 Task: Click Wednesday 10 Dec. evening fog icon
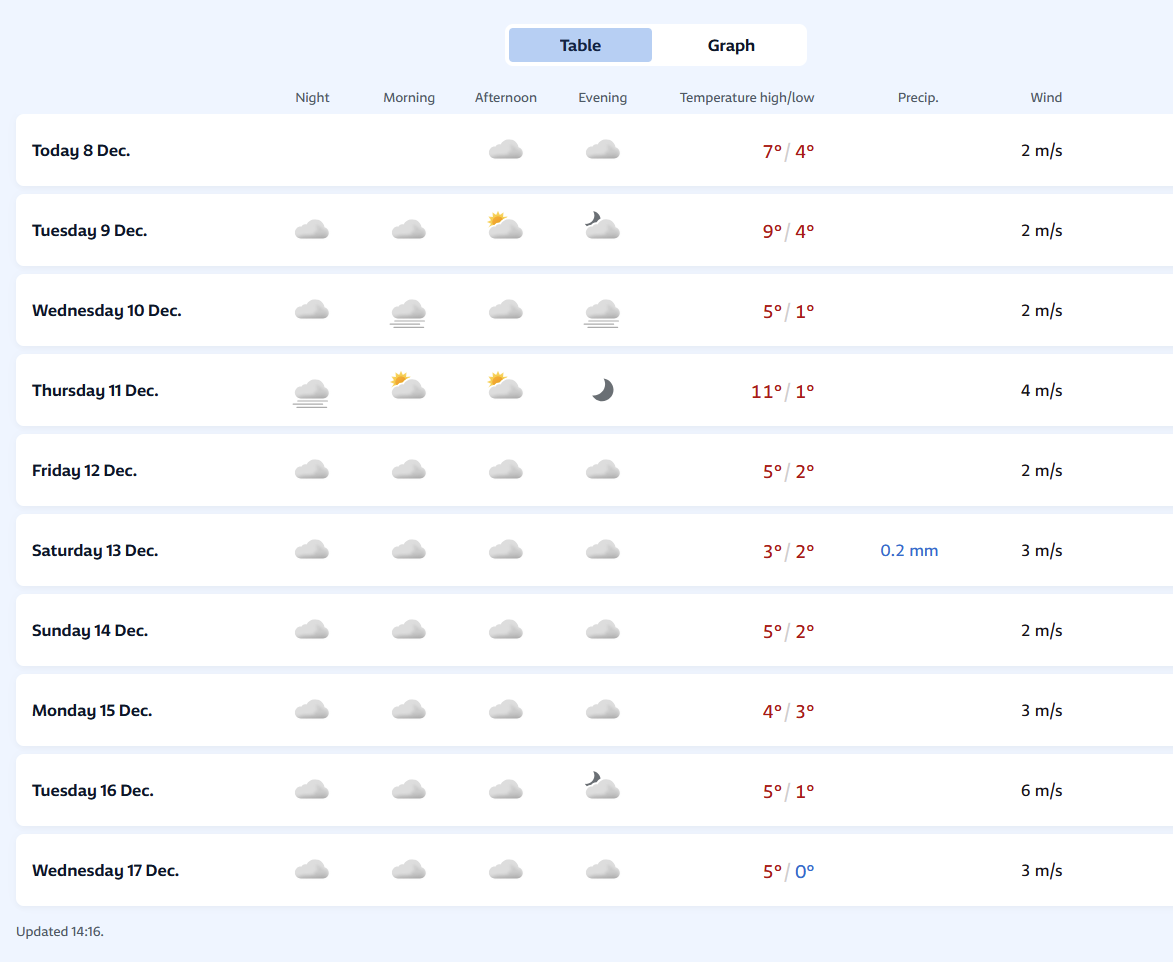pyautogui.click(x=602, y=313)
